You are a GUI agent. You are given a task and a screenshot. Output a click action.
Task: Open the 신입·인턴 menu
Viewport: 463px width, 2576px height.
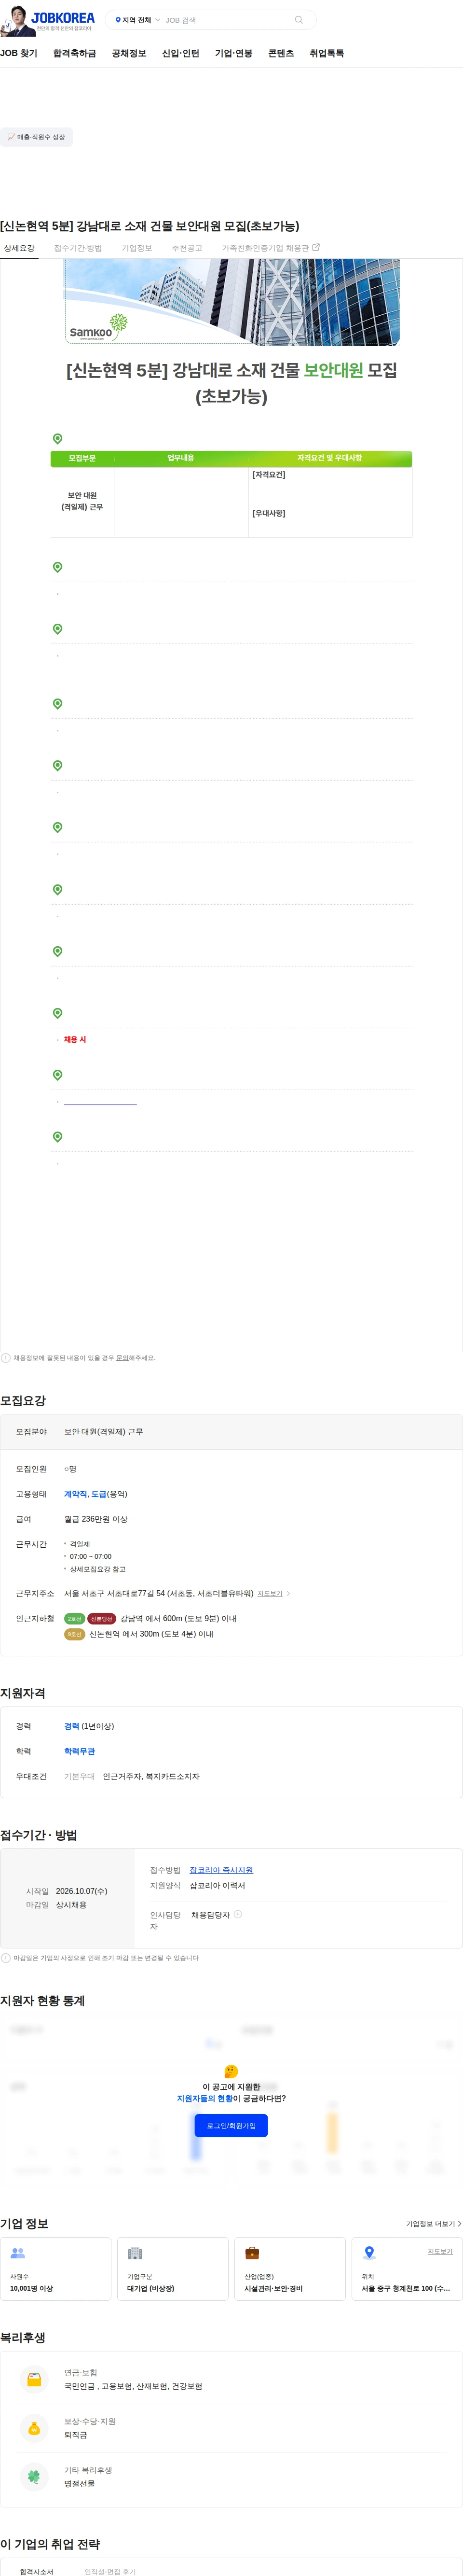click(x=181, y=54)
